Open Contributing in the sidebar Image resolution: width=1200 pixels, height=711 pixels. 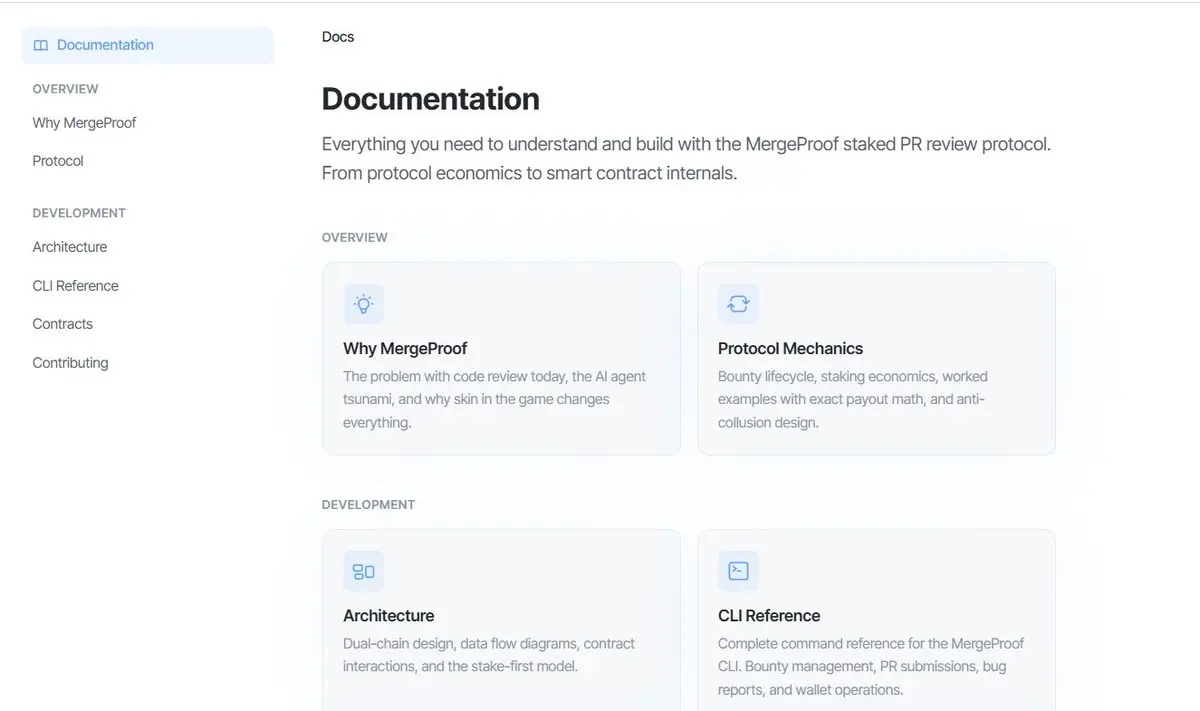coord(70,363)
